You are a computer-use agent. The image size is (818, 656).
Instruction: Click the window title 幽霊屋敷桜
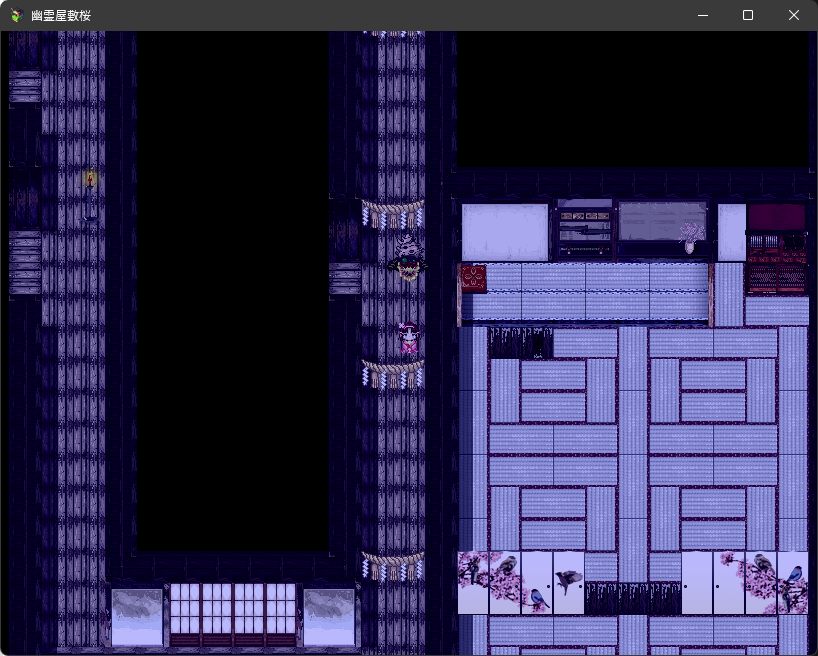coord(61,16)
